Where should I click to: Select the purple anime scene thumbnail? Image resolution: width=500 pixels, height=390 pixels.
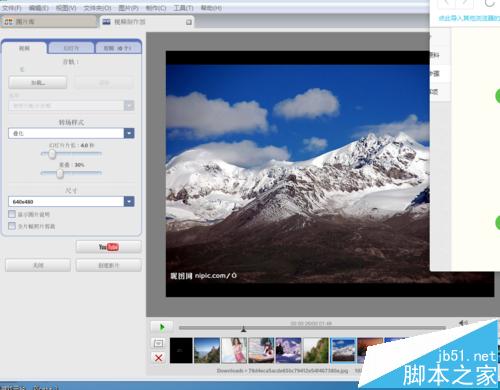click(289, 350)
